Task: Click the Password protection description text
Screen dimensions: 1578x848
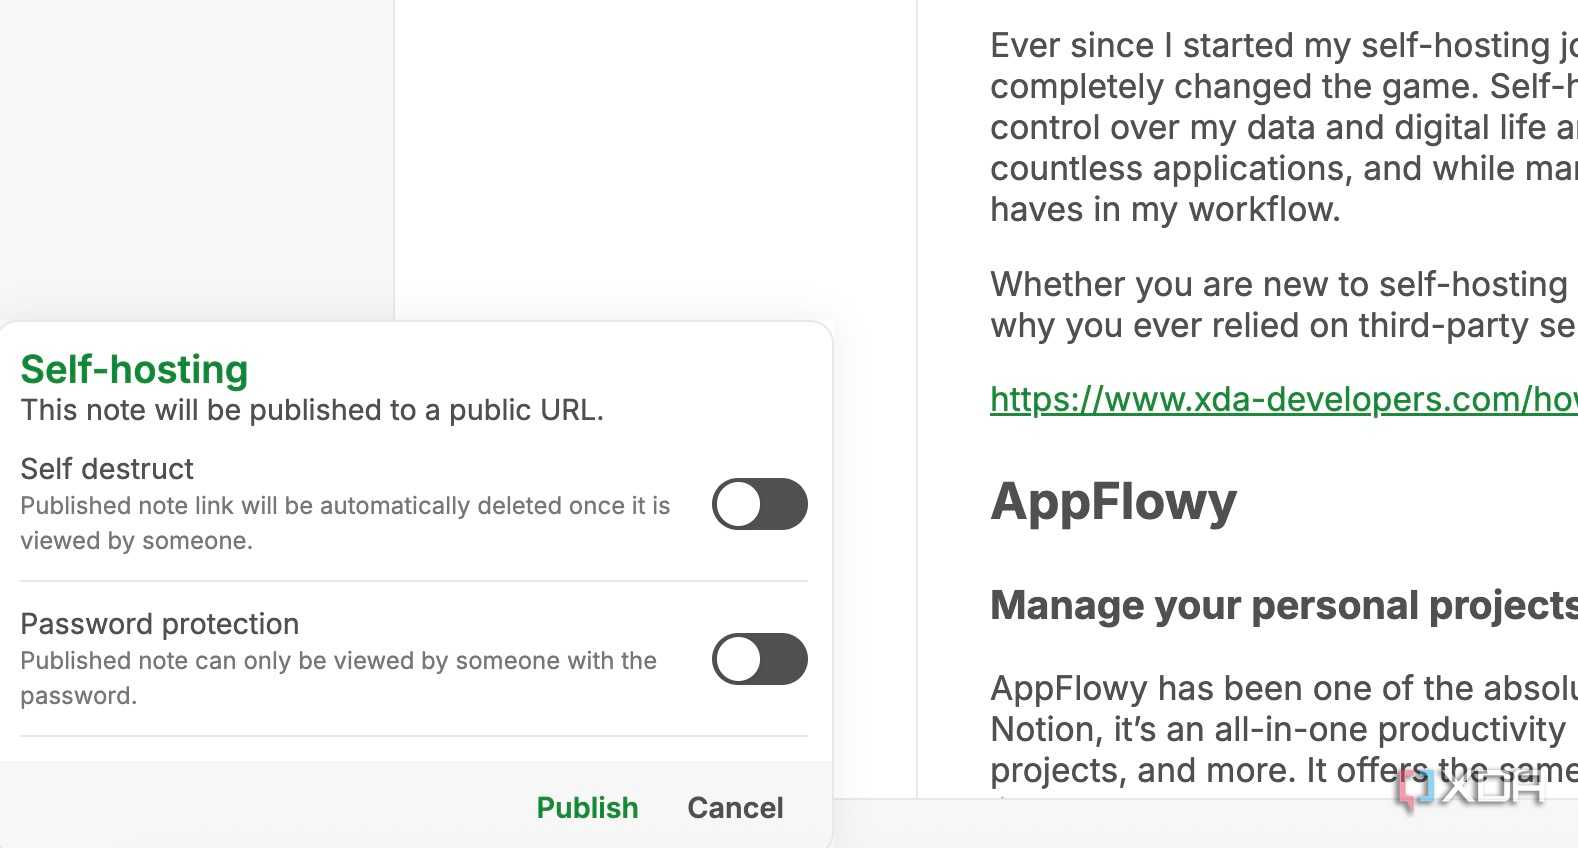Action: pos(338,678)
